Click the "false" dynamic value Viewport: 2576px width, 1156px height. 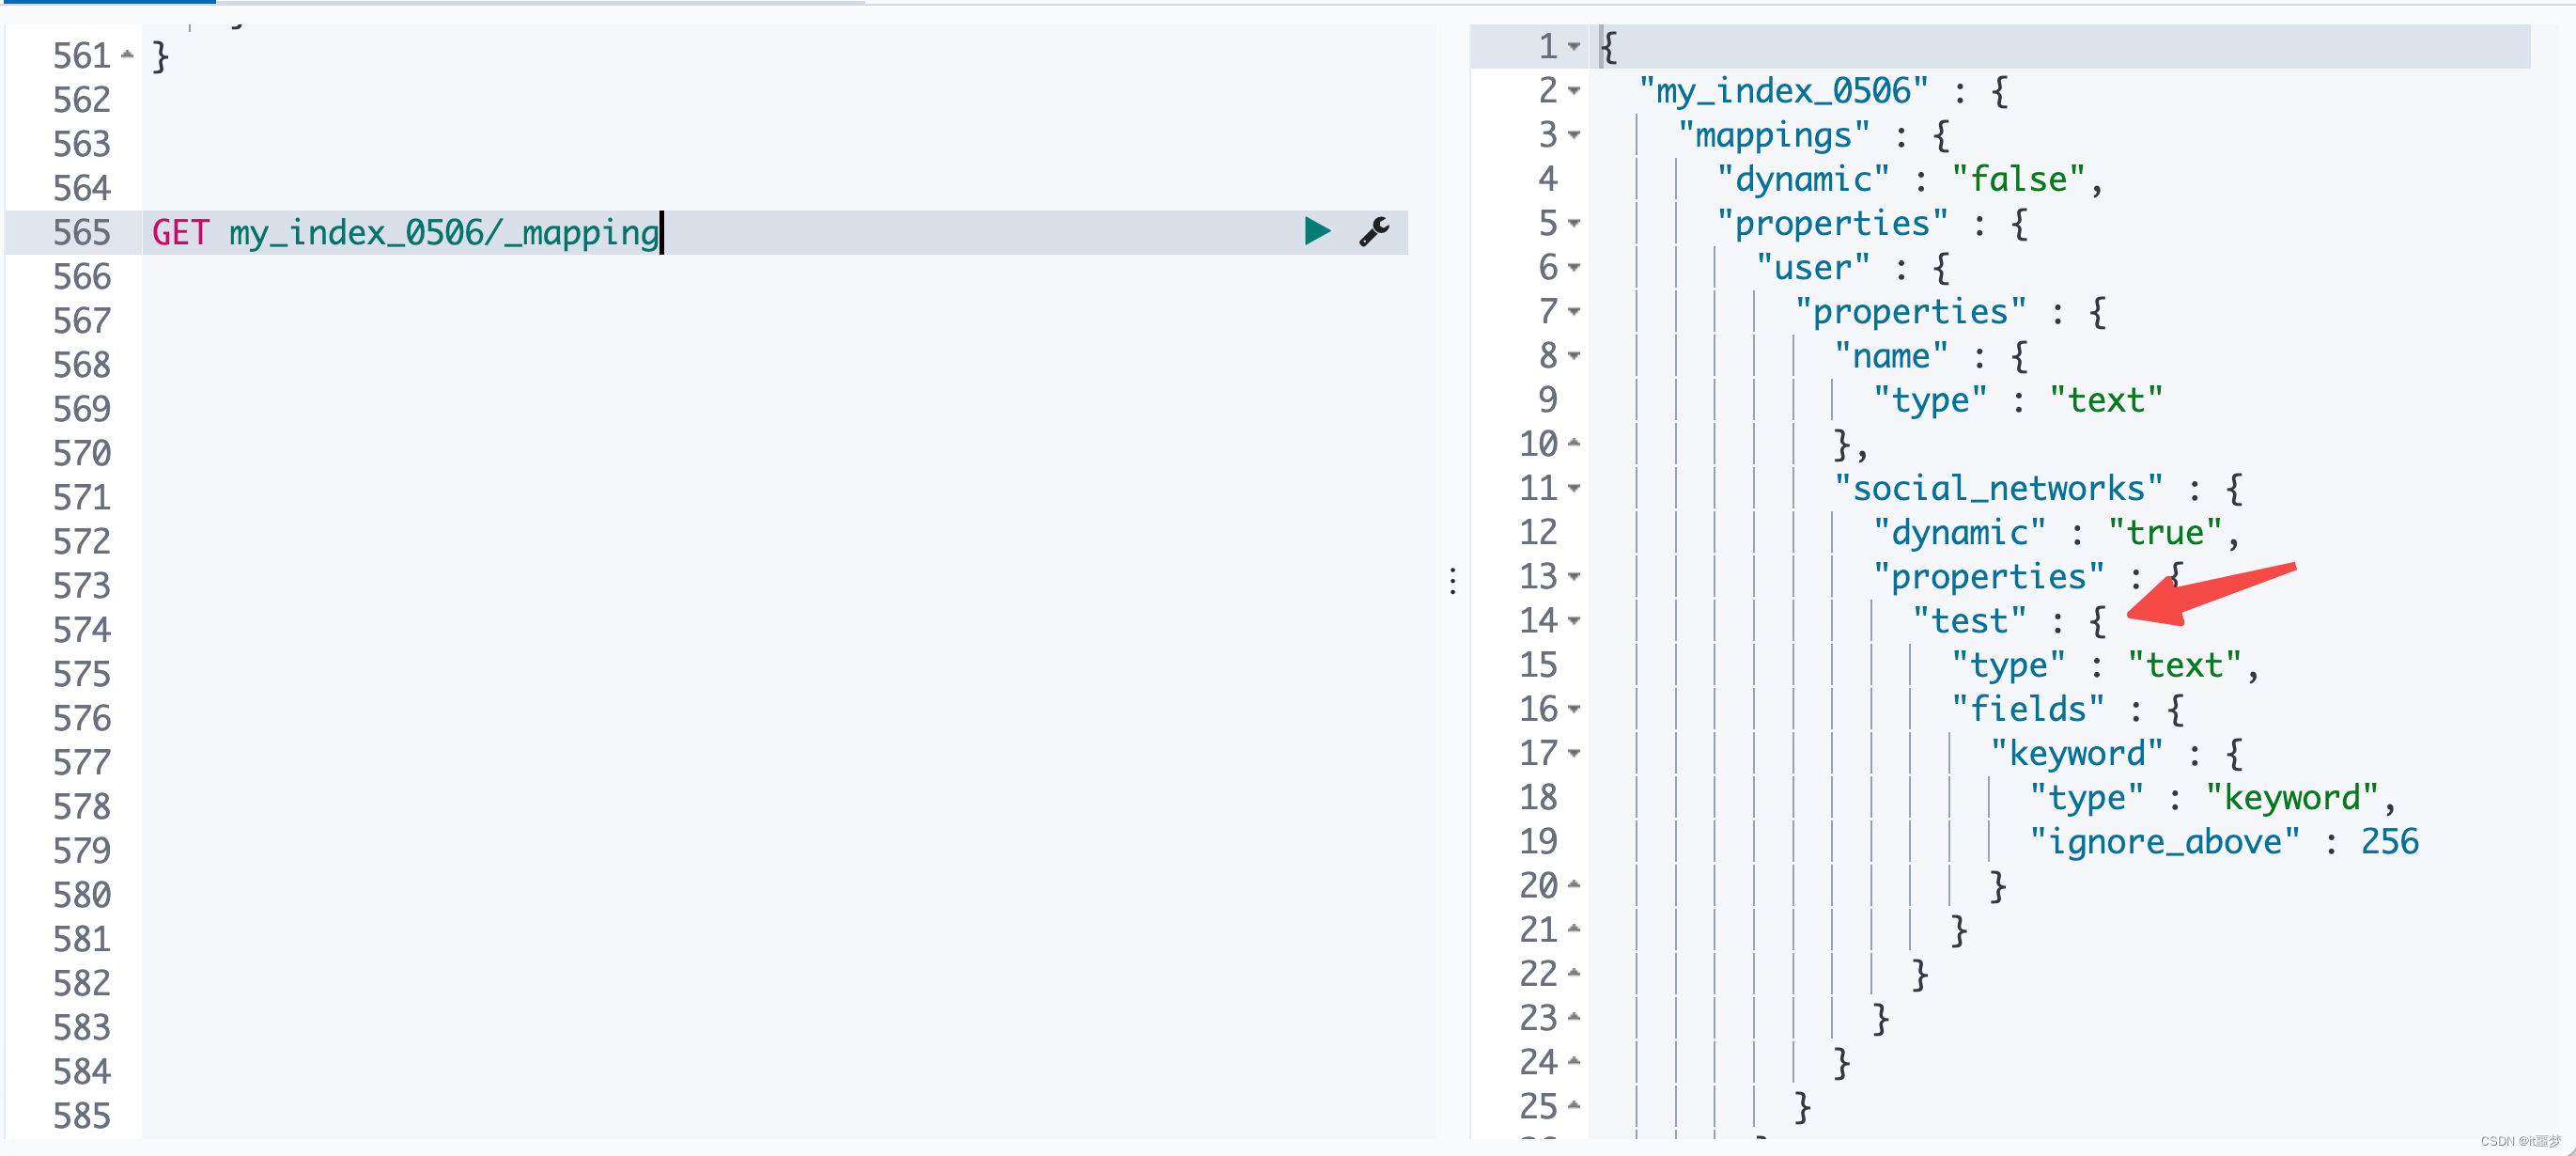coord(2019,179)
